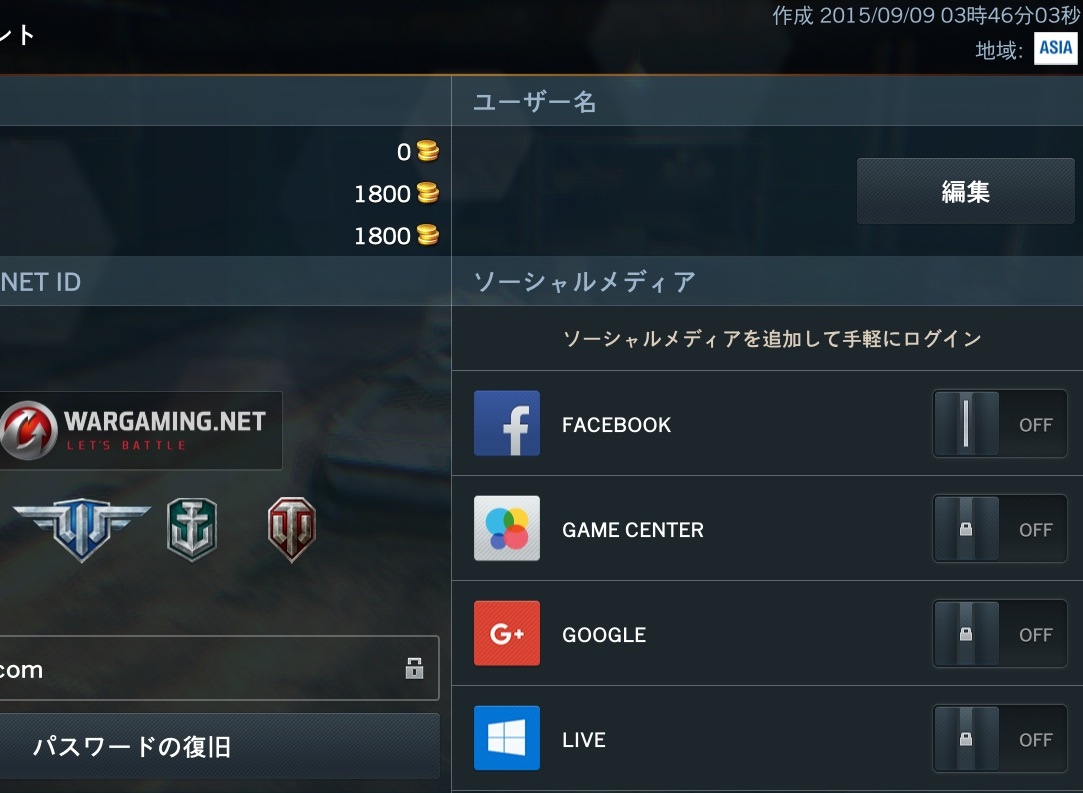Click the Google Plus icon
The height and width of the screenshot is (793, 1083).
(506, 633)
